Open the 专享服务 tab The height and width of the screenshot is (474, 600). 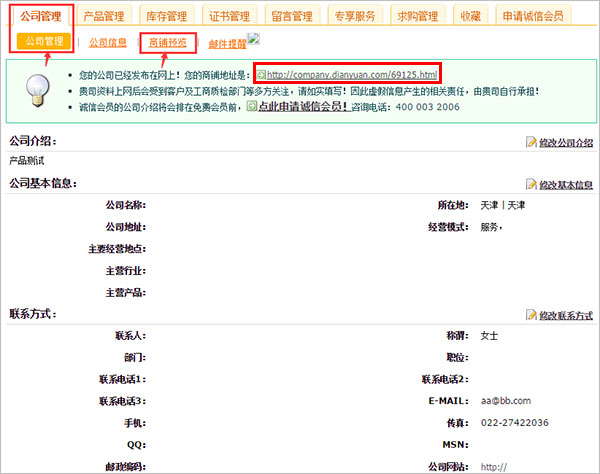pos(356,16)
